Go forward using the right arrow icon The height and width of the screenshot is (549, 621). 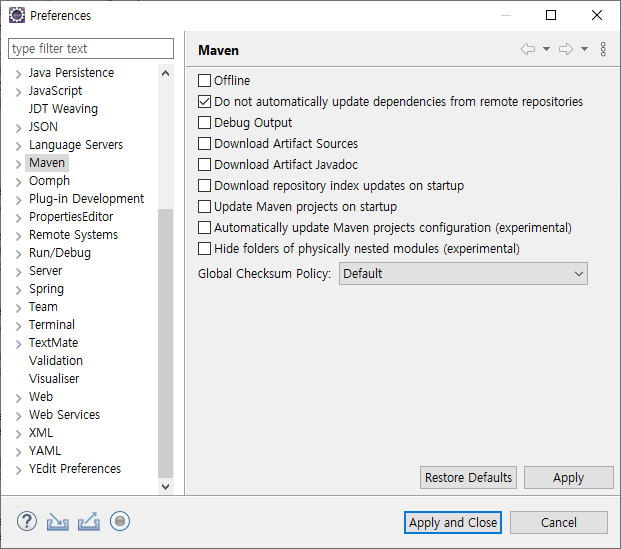[x=566, y=49]
